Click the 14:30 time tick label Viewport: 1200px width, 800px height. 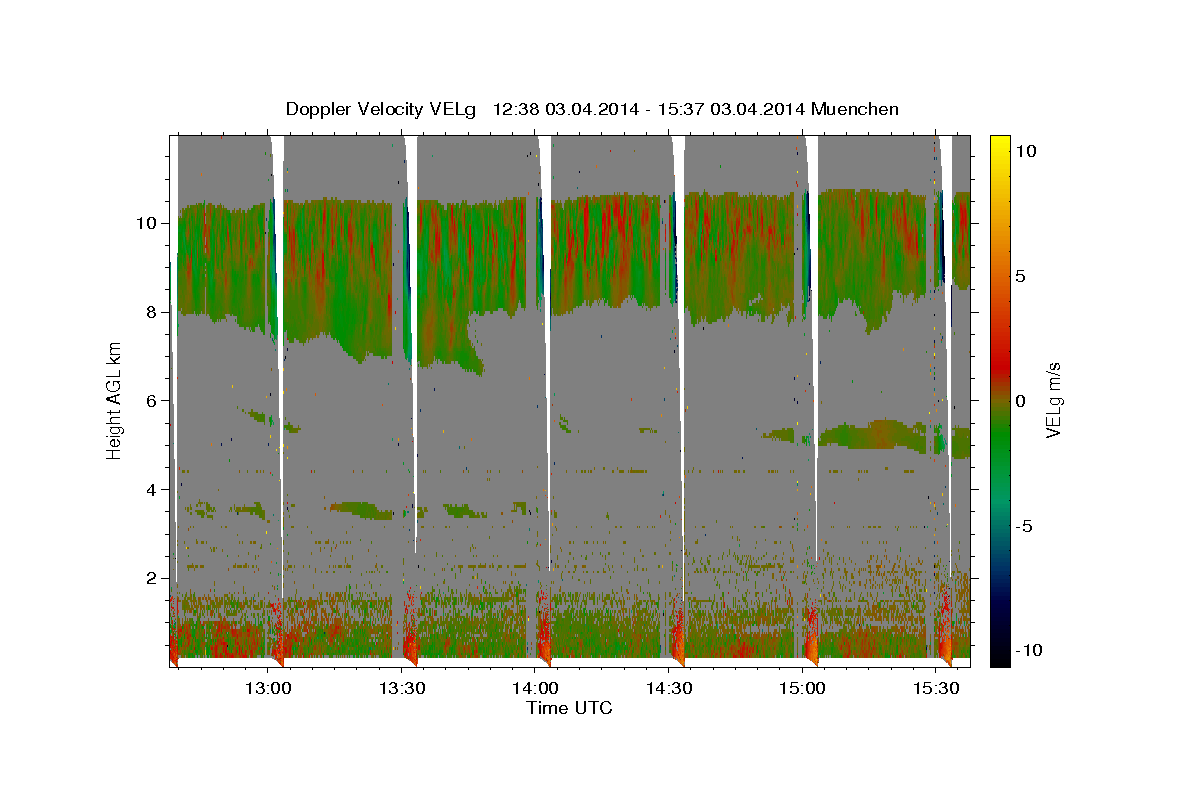click(x=669, y=688)
